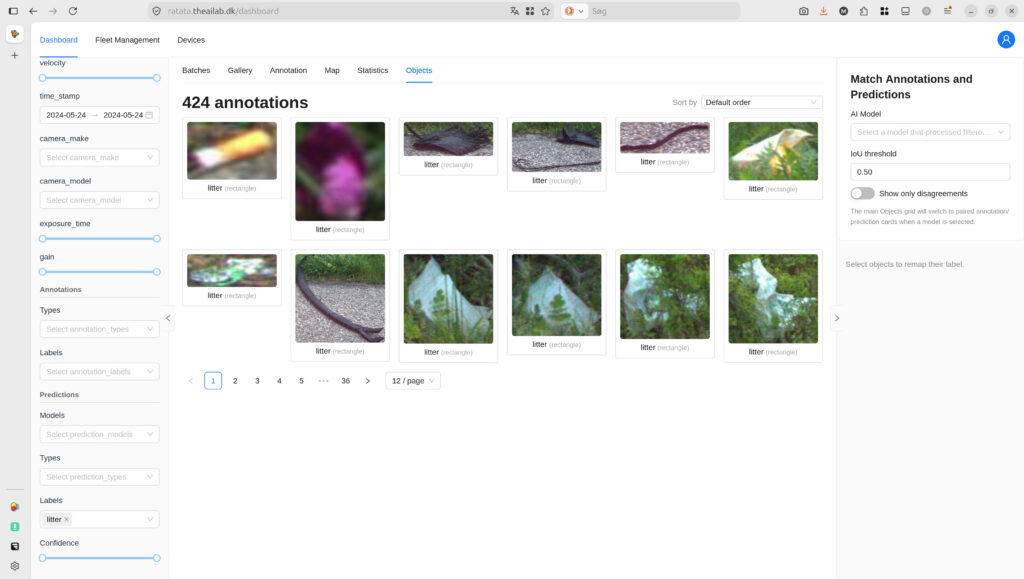Open the AI Model selection dropdown
This screenshot has height=579, width=1024.
click(x=930, y=132)
